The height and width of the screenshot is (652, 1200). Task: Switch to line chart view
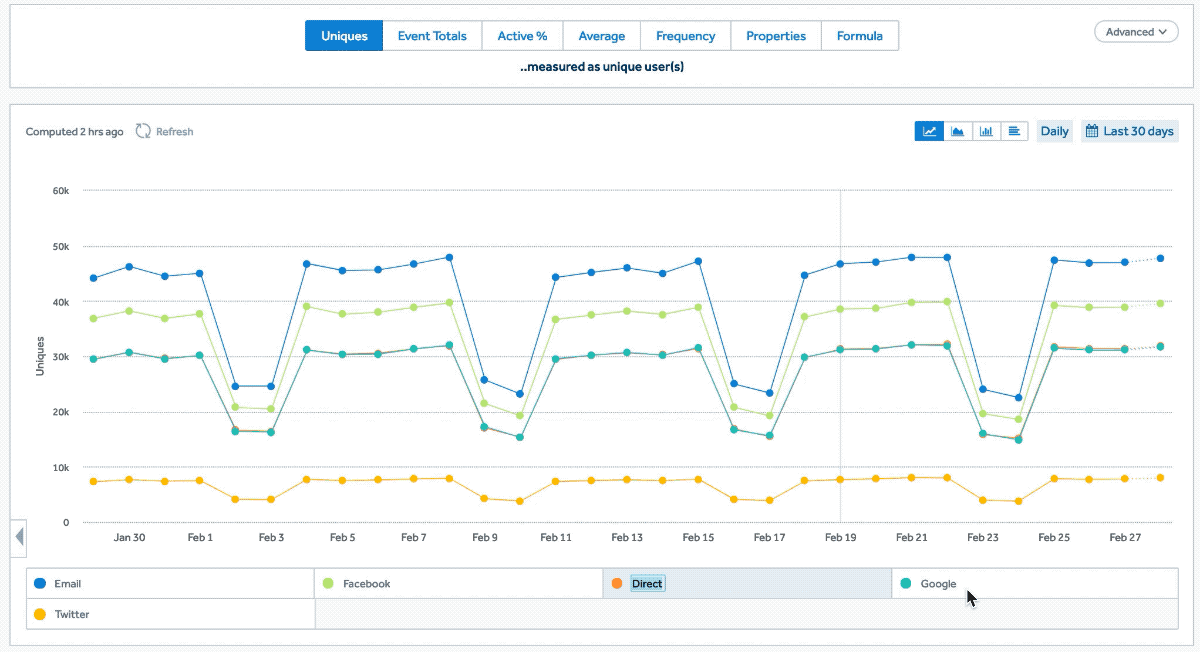point(929,131)
